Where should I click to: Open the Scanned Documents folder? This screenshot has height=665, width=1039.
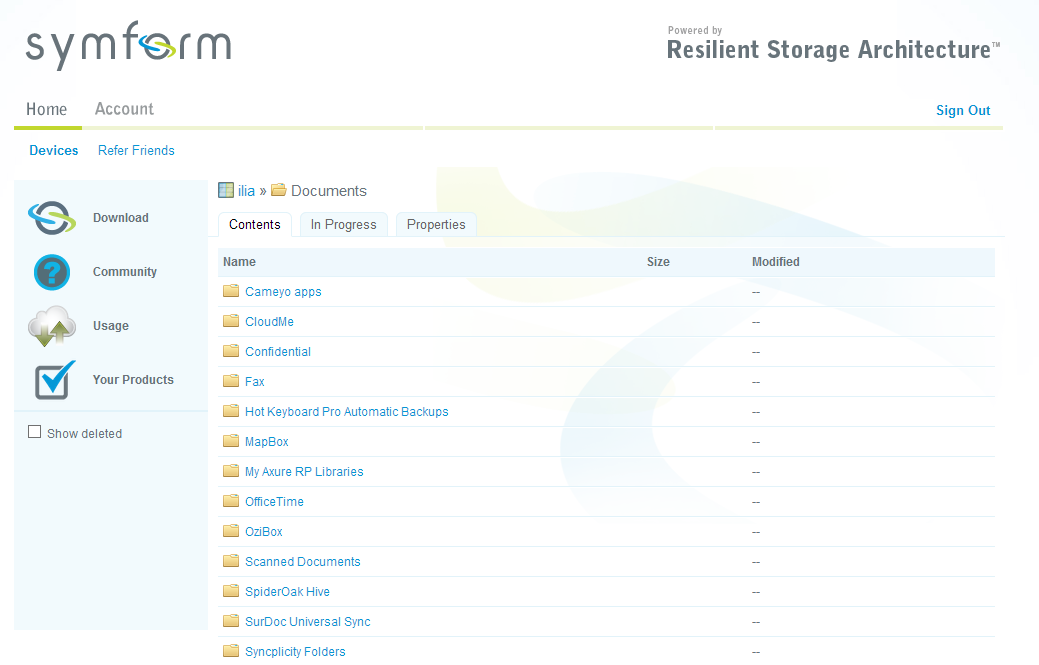click(x=303, y=562)
